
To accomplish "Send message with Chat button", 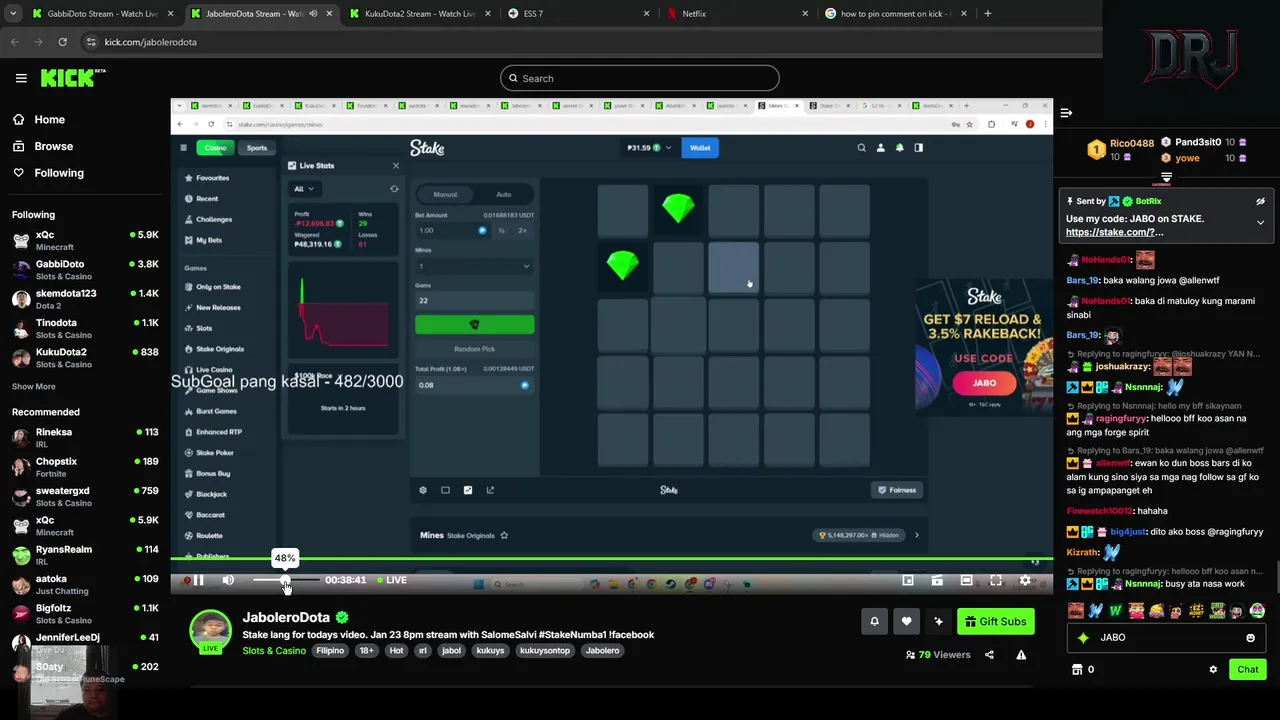I will 1248,670.
